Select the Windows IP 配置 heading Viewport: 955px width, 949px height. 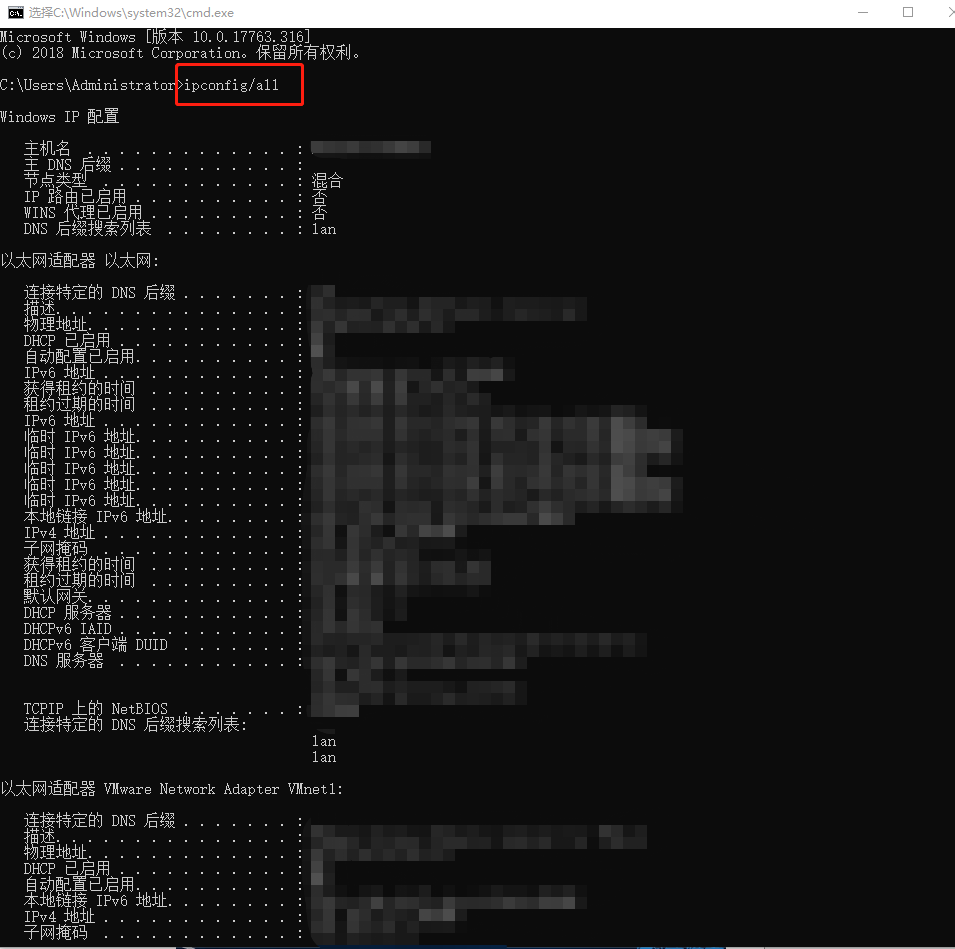(60, 117)
